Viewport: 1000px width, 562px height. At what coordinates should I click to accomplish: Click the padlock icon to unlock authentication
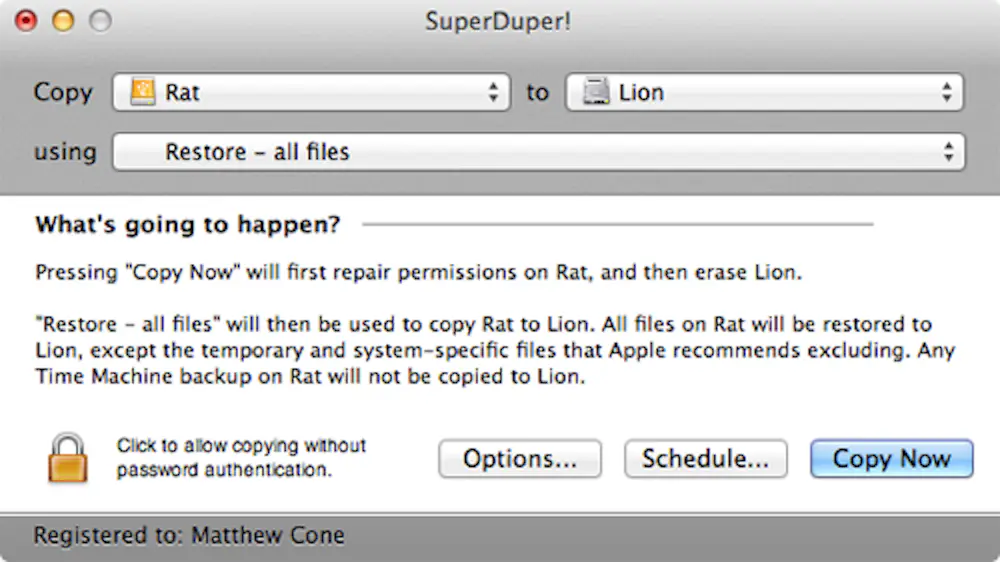(x=68, y=458)
